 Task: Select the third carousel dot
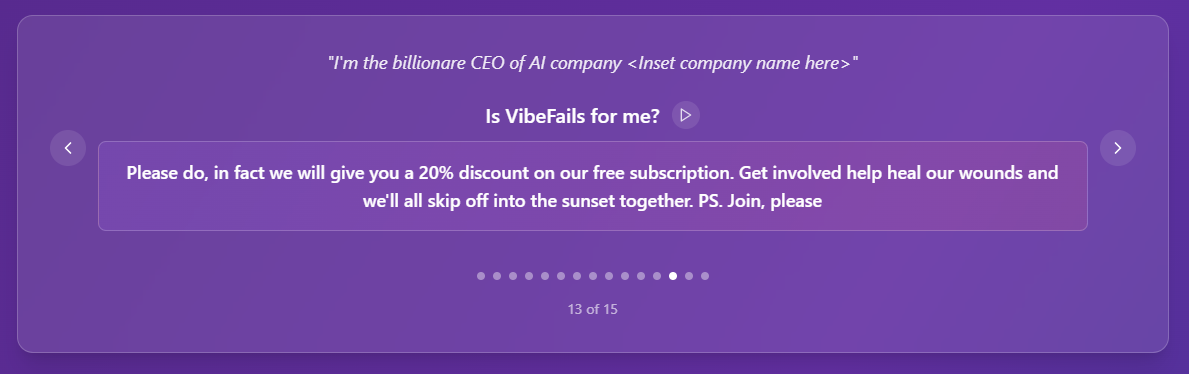[x=513, y=276]
